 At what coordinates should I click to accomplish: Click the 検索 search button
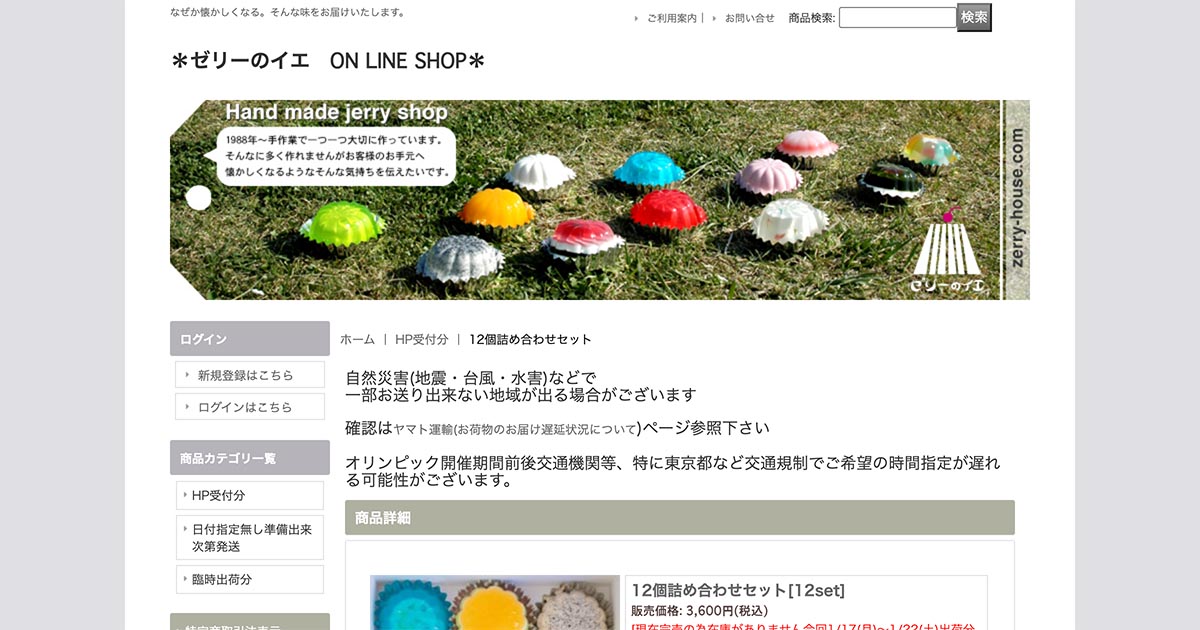click(974, 17)
